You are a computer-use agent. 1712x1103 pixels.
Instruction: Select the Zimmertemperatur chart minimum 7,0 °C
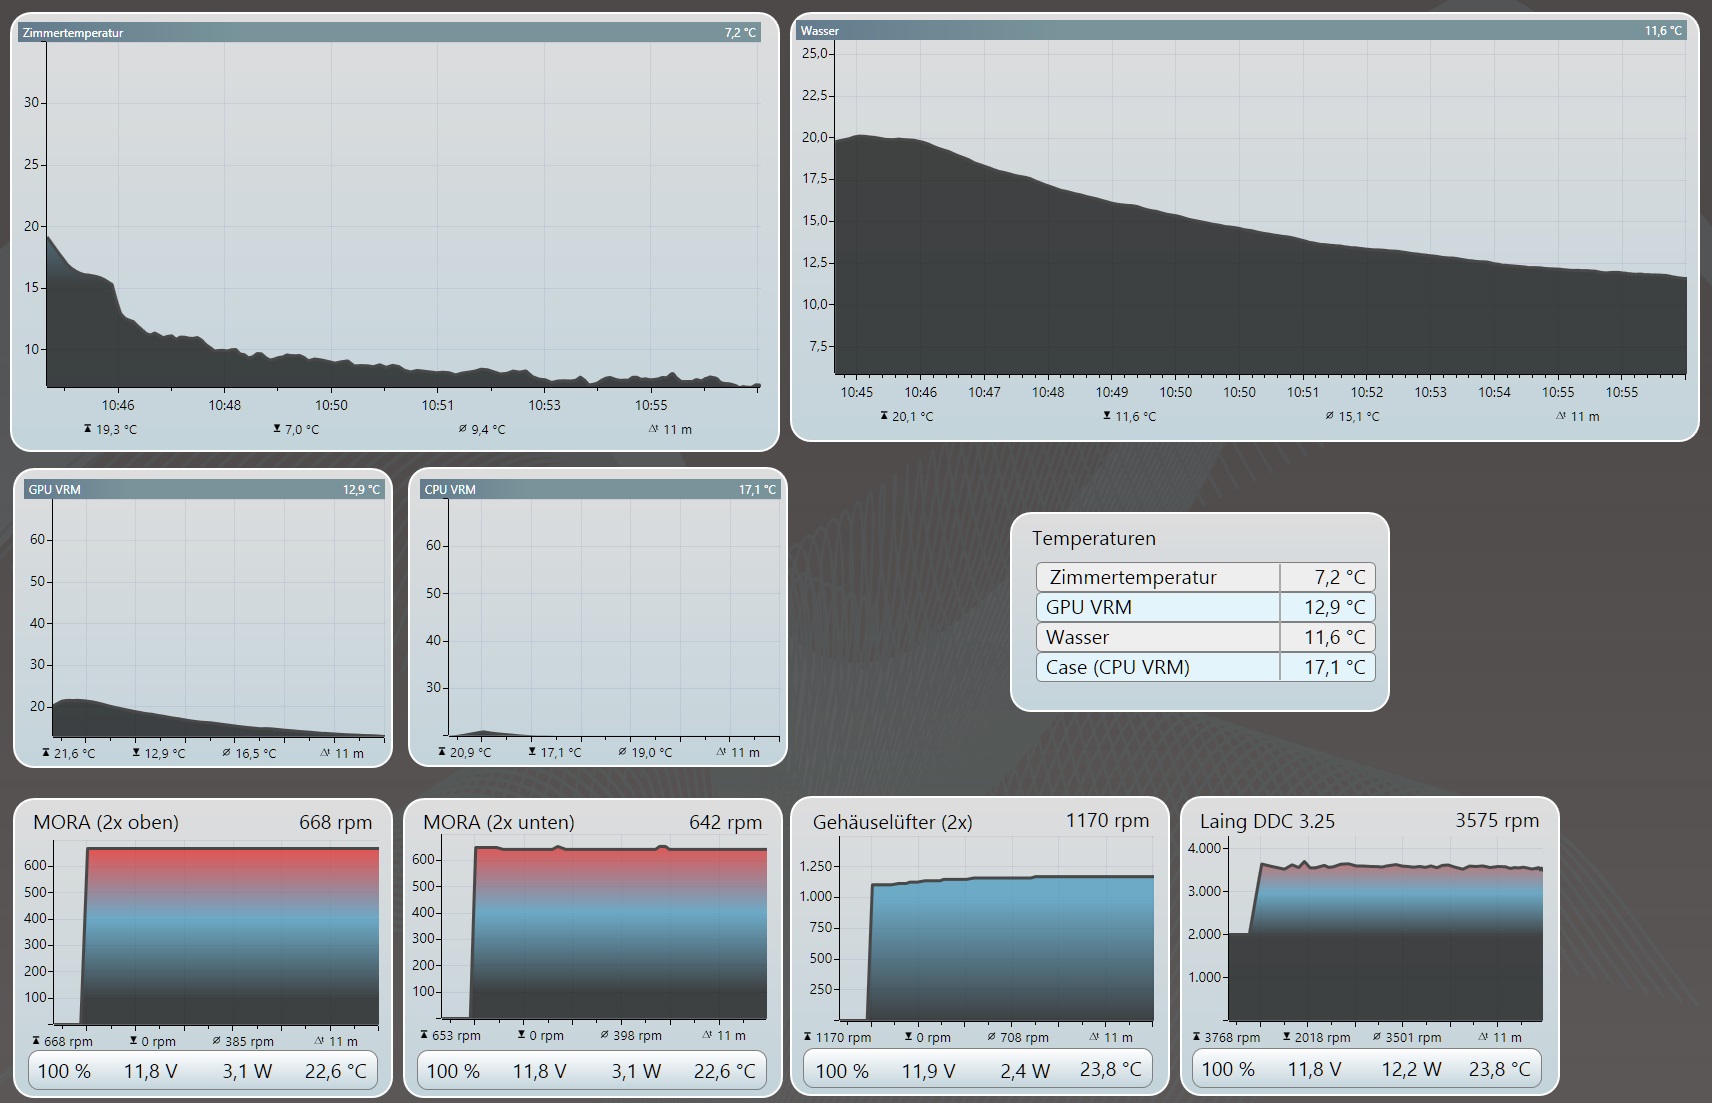click(302, 430)
